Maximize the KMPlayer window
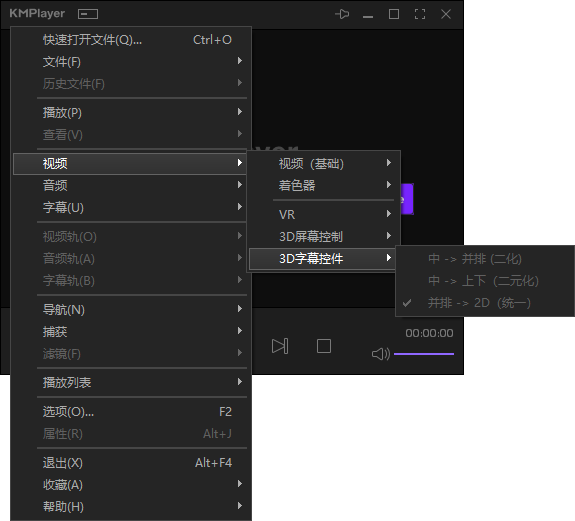The image size is (575, 521). (394, 14)
